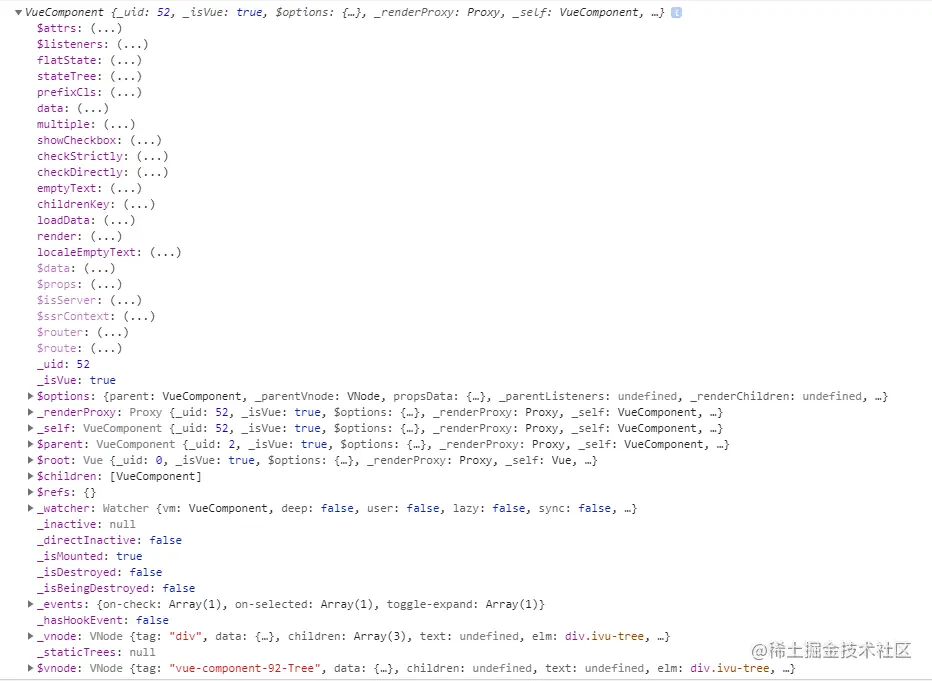This screenshot has width=932, height=681.
Task: Invoke getter for checkDirectly
Action: pyautogui.click(x=152, y=172)
